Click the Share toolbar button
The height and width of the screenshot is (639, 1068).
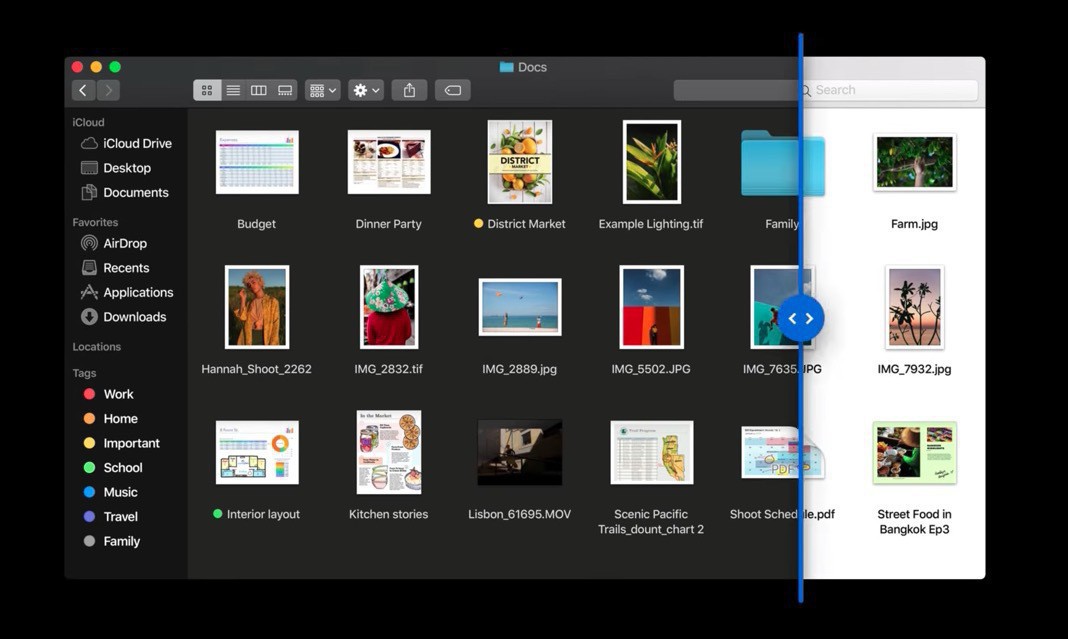pos(409,91)
